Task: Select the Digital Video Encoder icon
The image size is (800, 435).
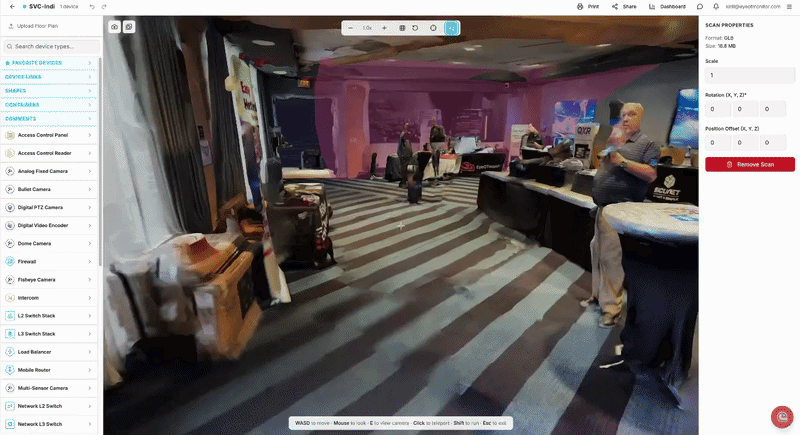Action: [x=10, y=225]
